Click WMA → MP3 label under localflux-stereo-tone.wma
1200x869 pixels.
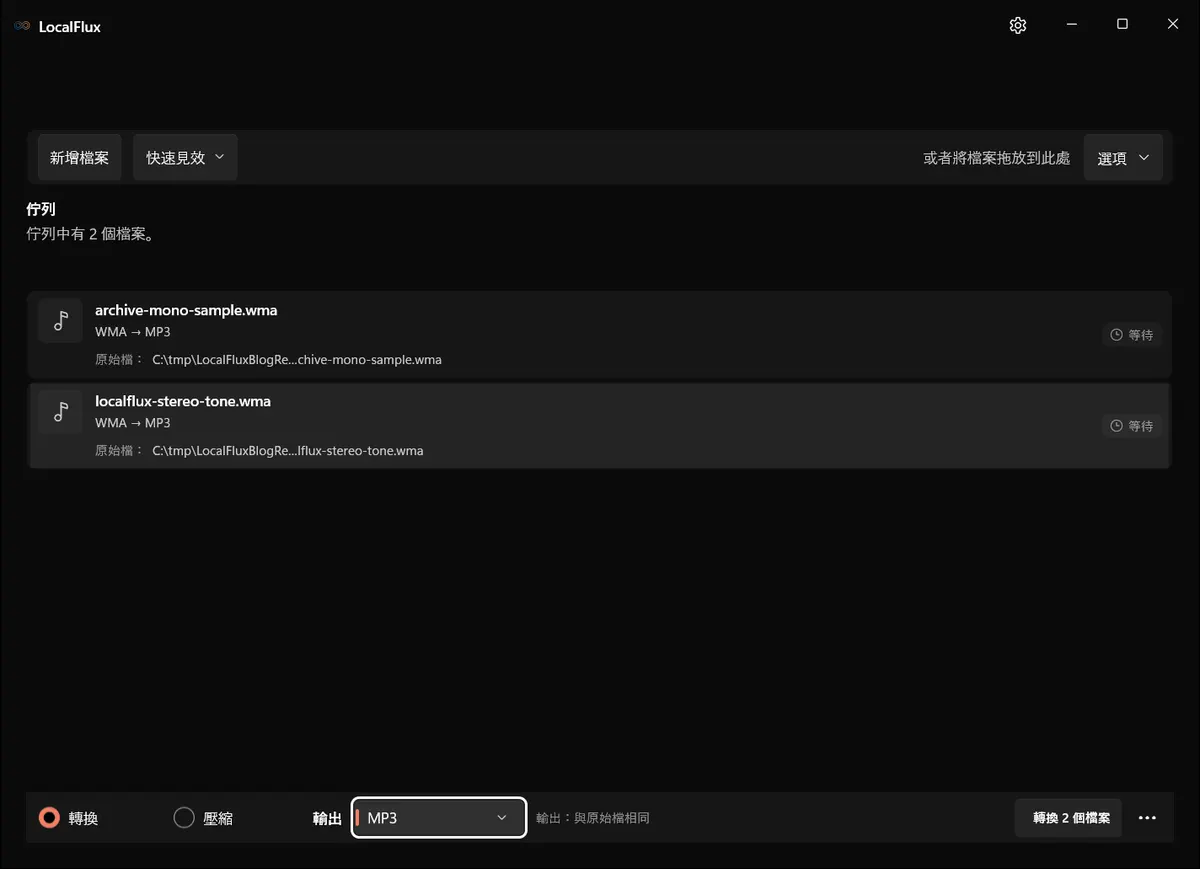coord(133,423)
